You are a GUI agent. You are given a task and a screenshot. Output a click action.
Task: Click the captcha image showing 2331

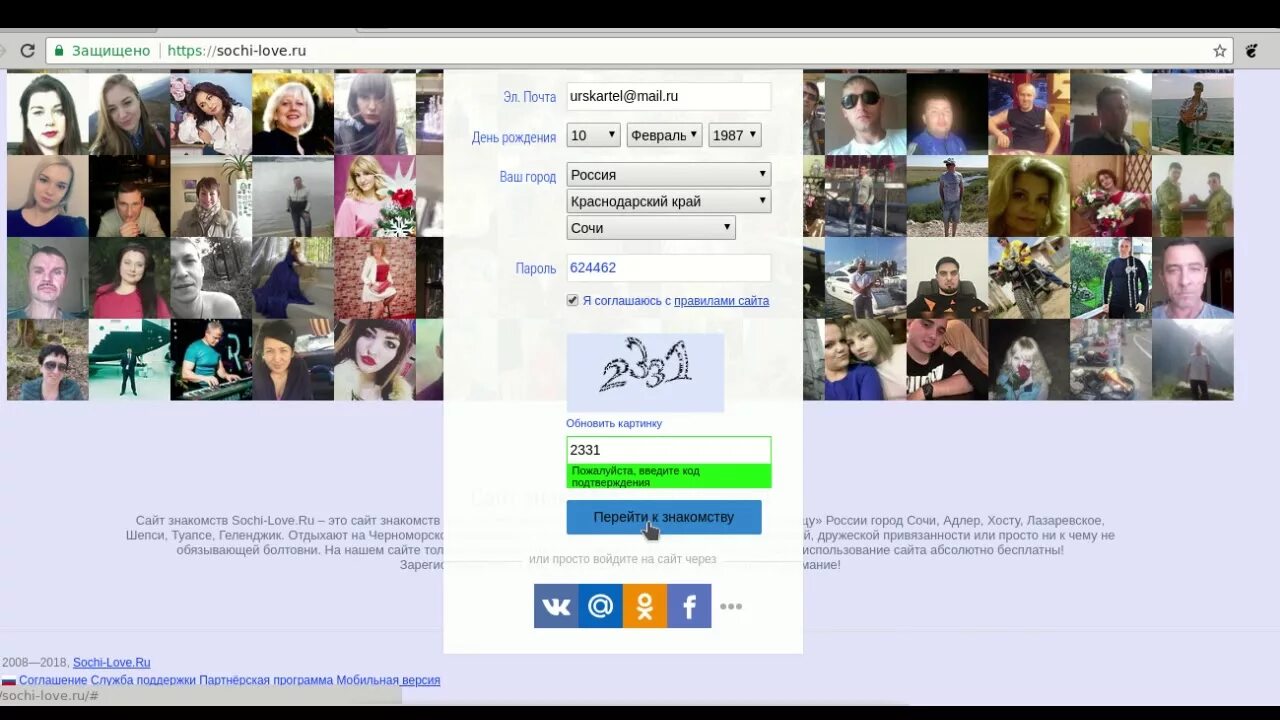tap(645, 372)
